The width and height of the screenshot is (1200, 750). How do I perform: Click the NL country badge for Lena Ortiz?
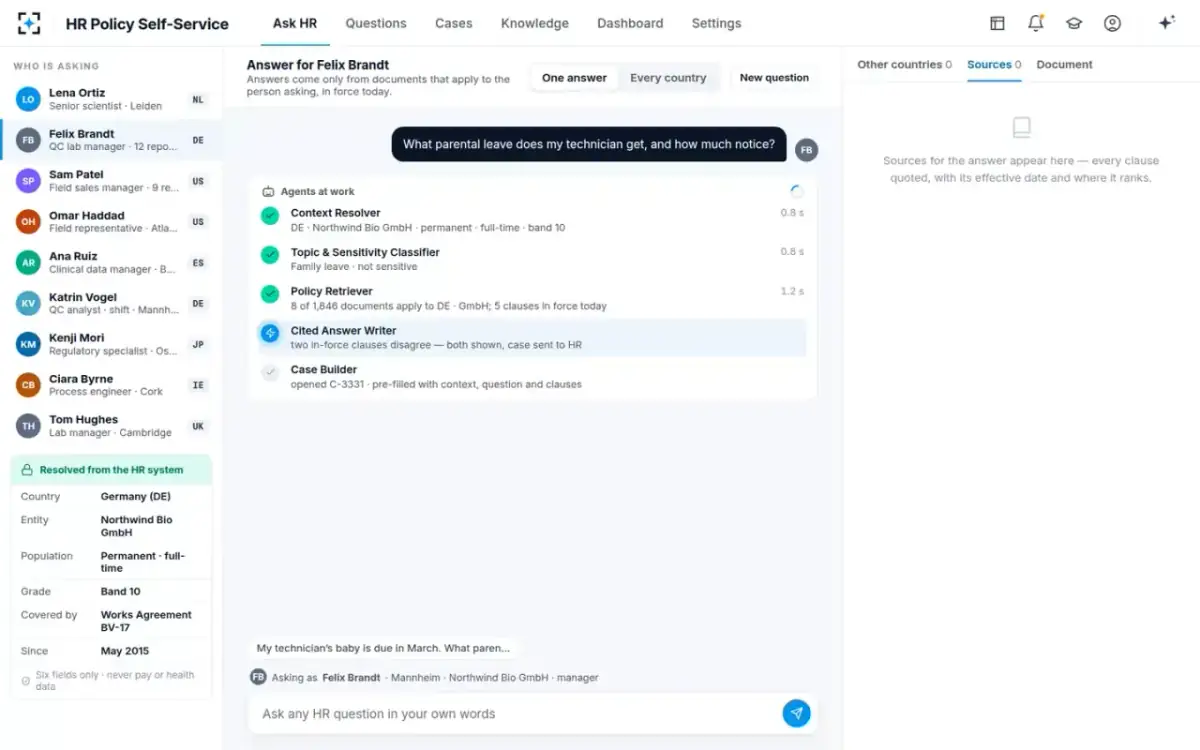click(x=198, y=100)
